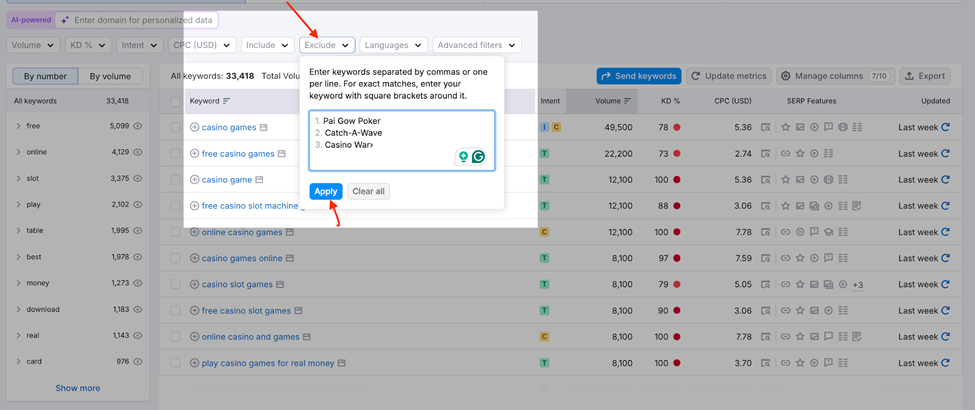Expand the online keyword group
Screen dimensions: 975x410
(19, 152)
